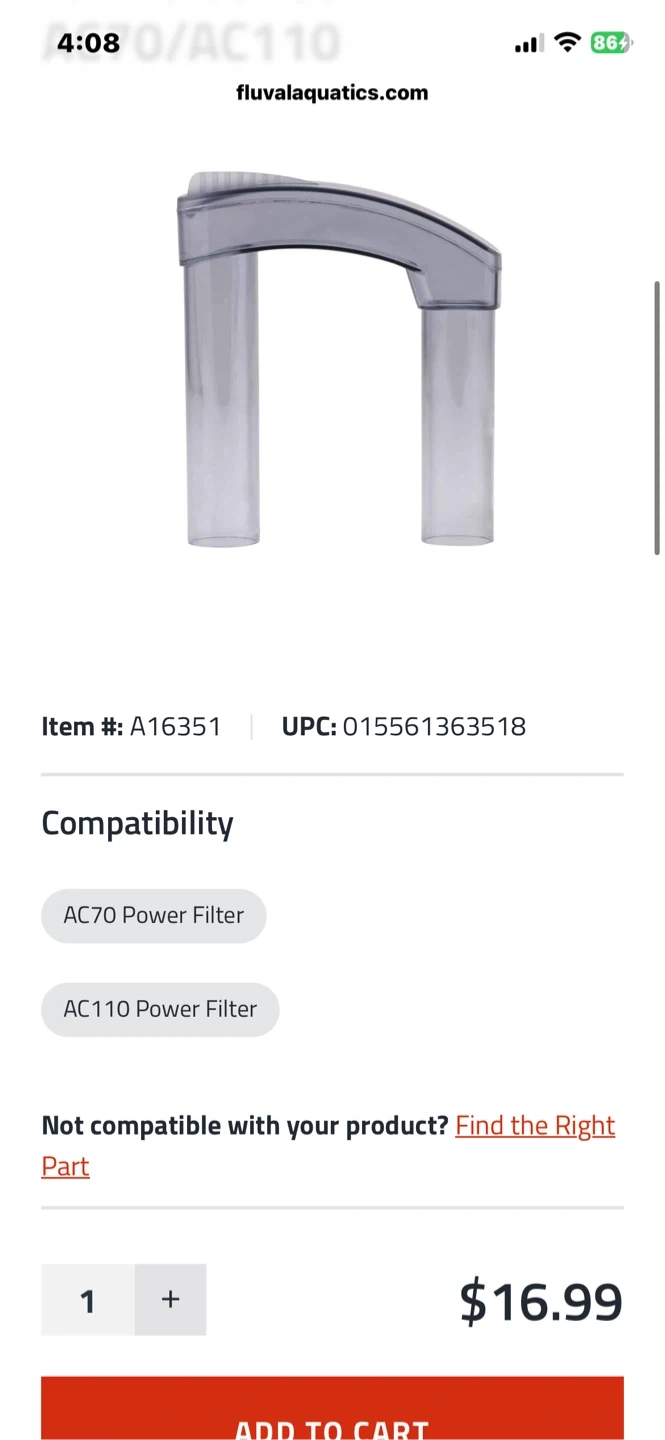Select the AC110 Power Filter chip

coord(160,1009)
